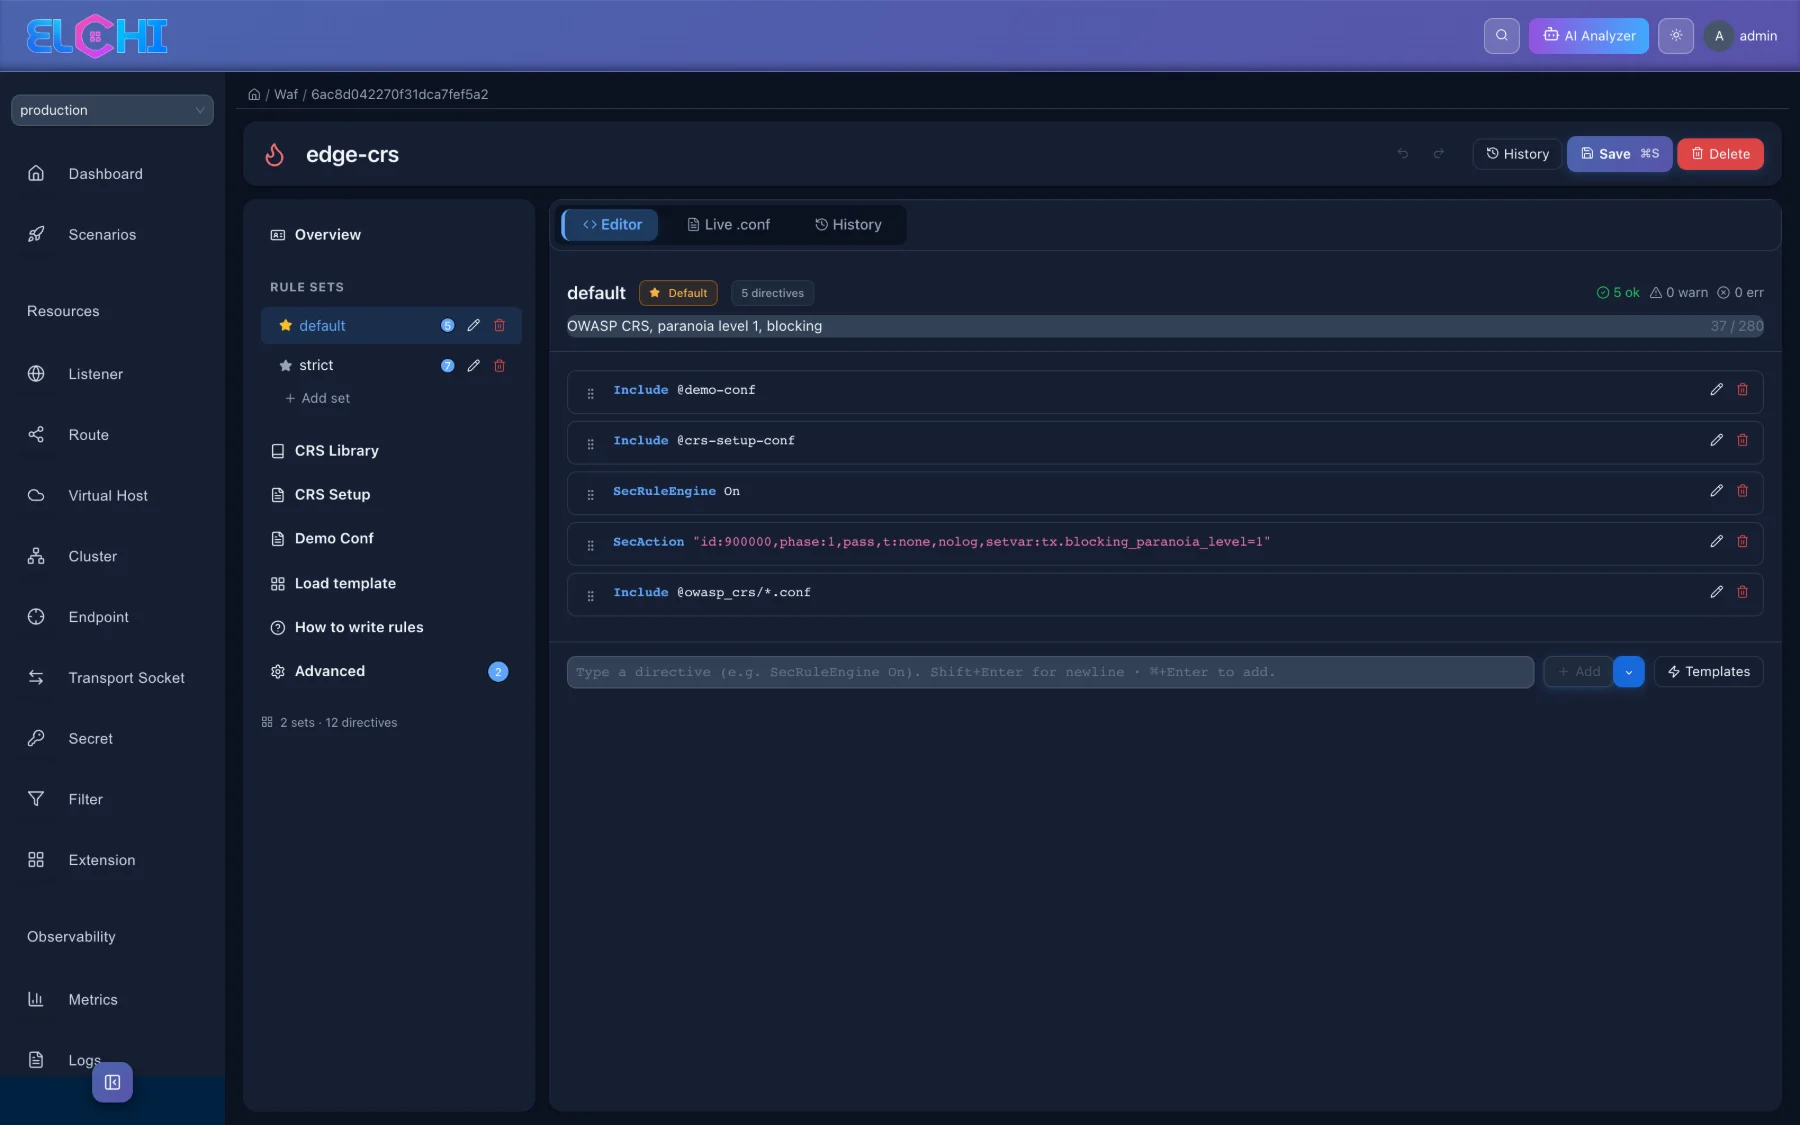Click the ELCHI logo
The width and height of the screenshot is (1800, 1125).
pos(97,37)
